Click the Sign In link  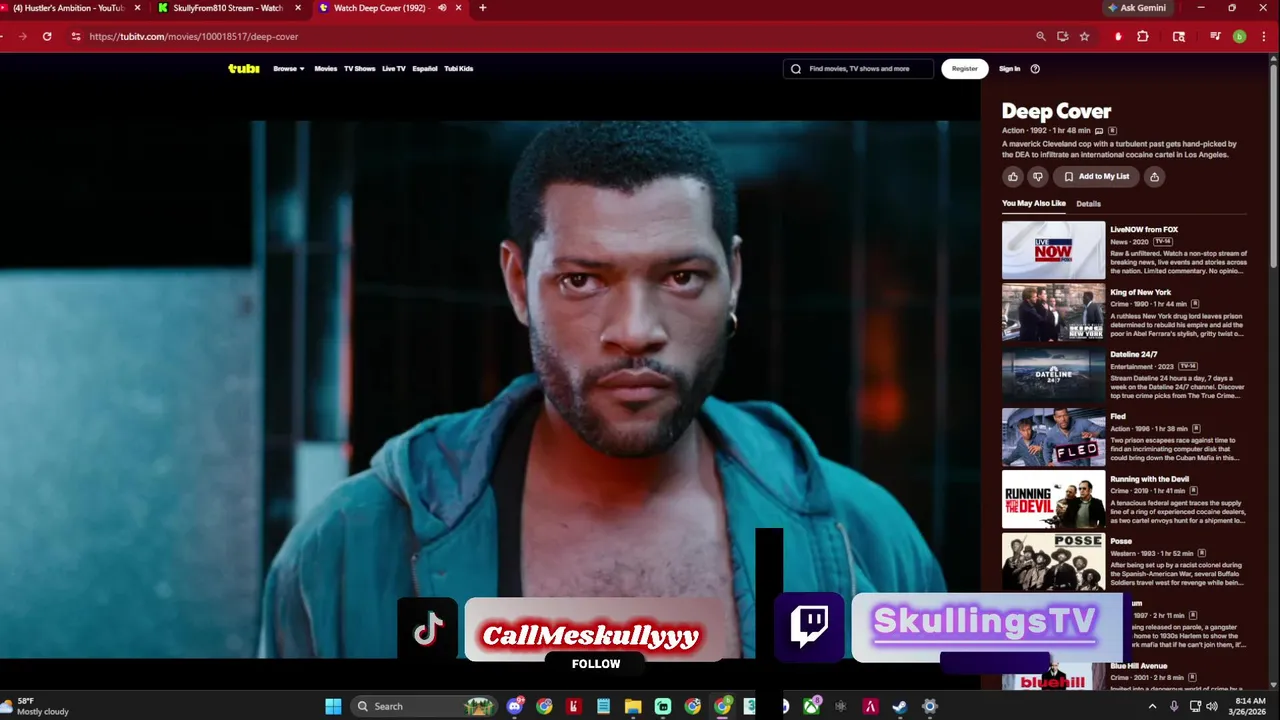1010,69
